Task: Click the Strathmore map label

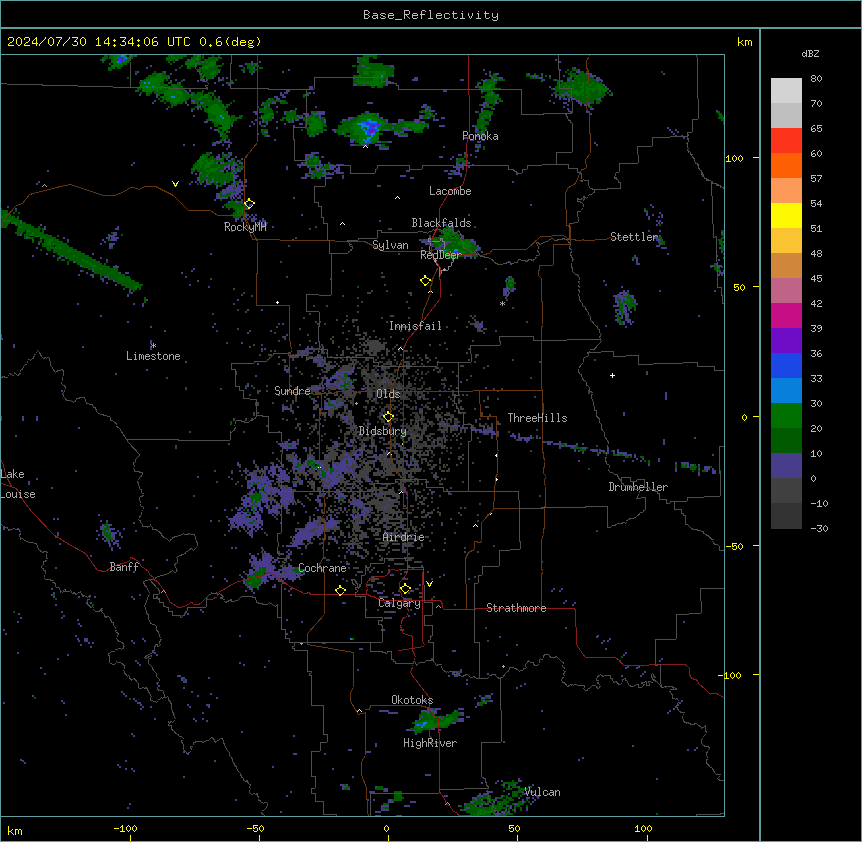Action: coord(516,608)
